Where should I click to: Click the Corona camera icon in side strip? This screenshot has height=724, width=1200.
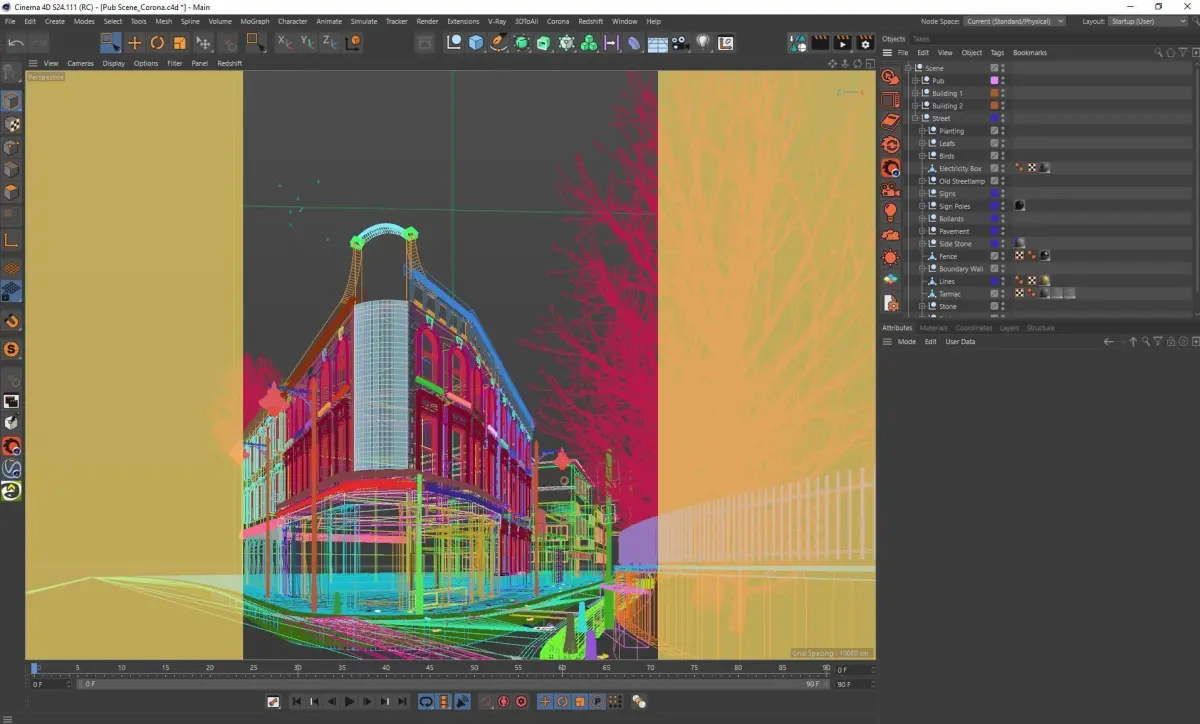[890, 190]
